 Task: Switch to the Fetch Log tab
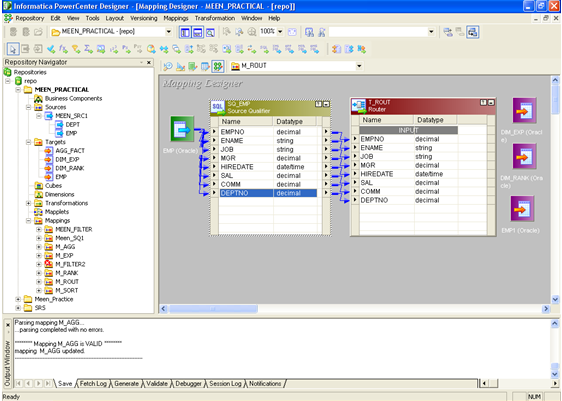click(x=93, y=384)
